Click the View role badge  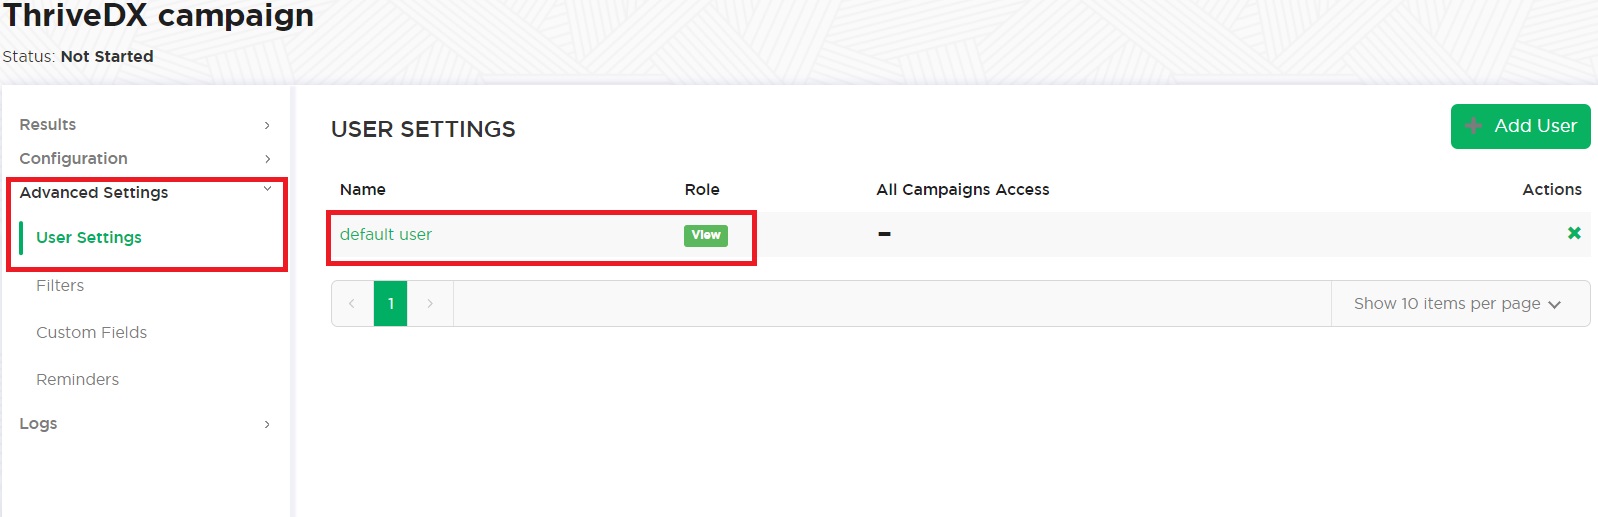tap(706, 235)
